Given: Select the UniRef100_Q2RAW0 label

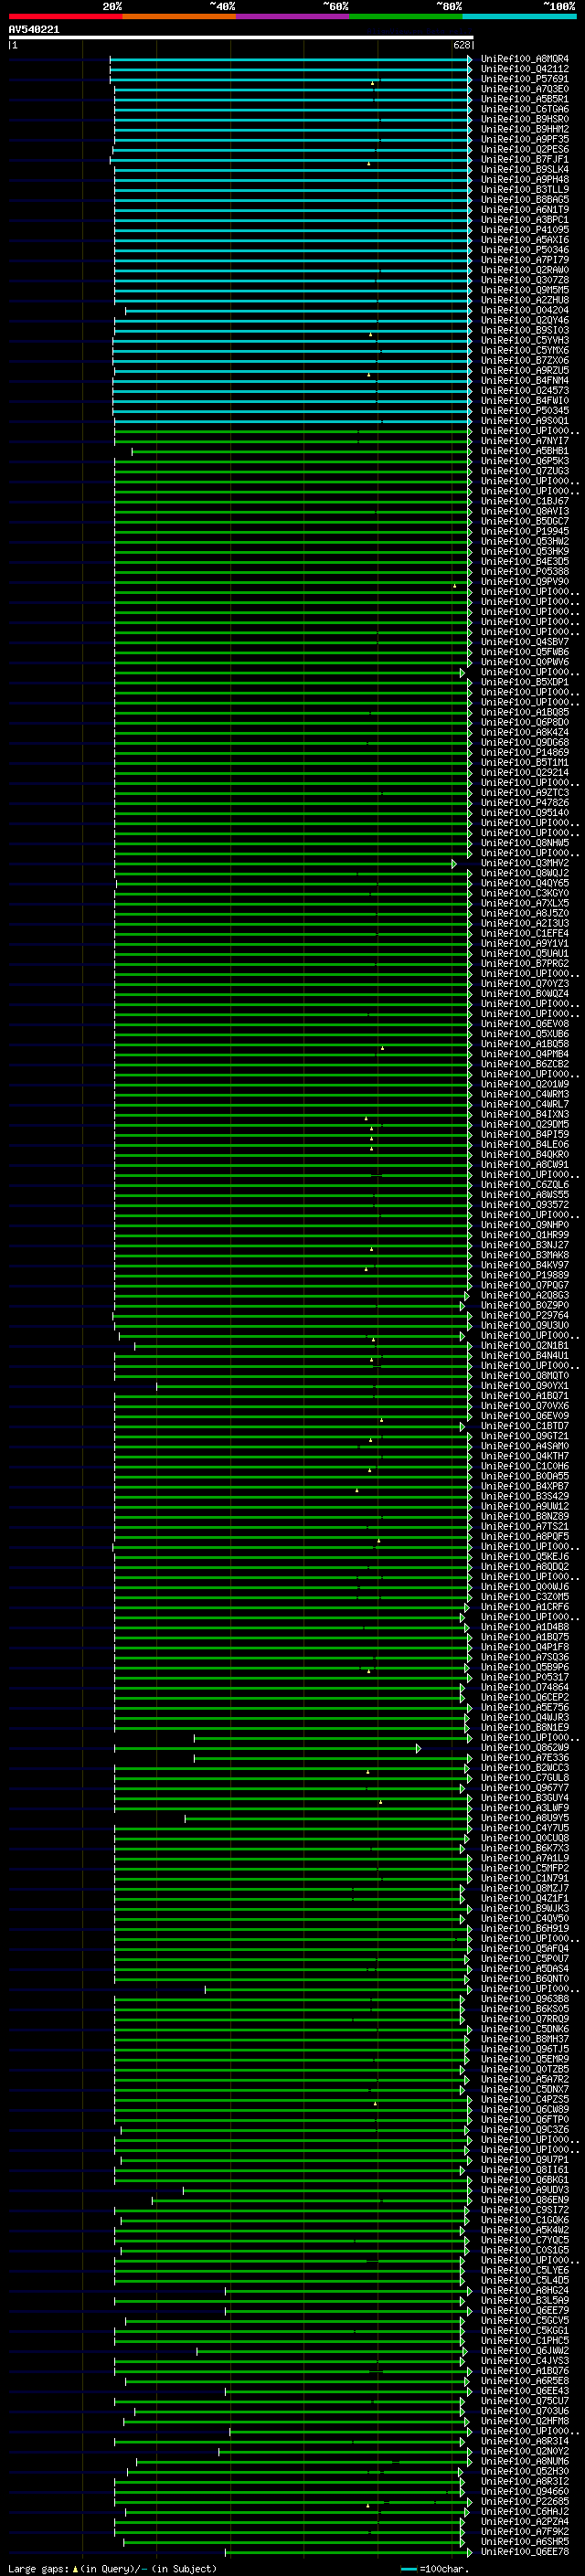Looking at the screenshot, I should pos(524,270).
